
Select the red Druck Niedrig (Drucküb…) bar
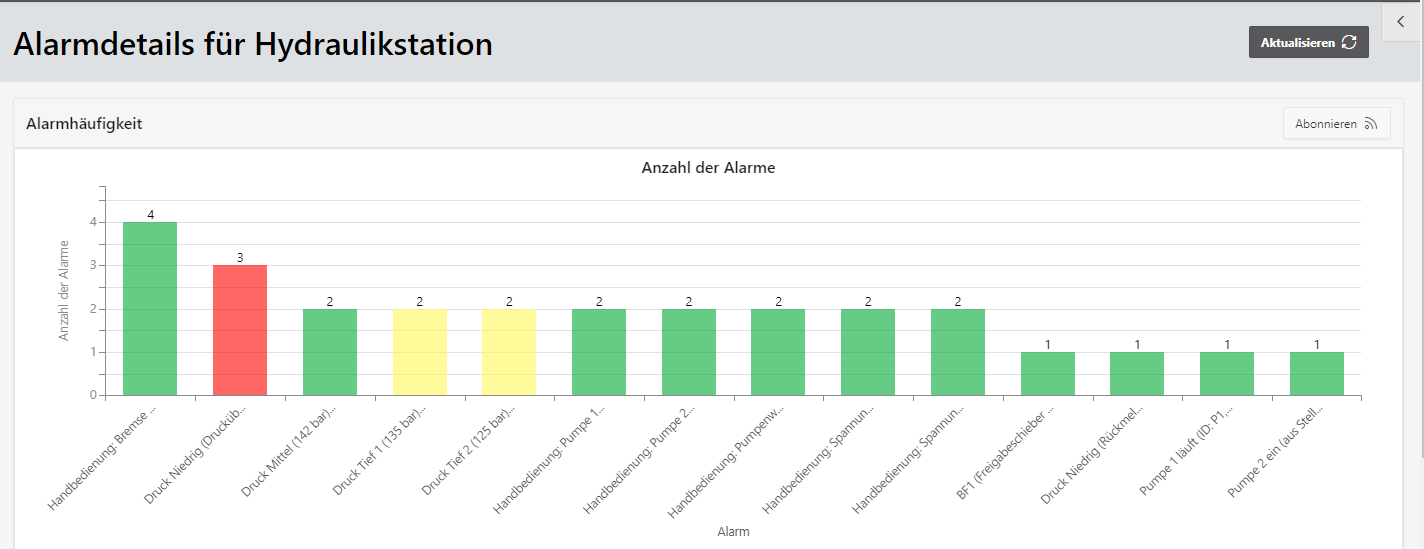tap(240, 330)
